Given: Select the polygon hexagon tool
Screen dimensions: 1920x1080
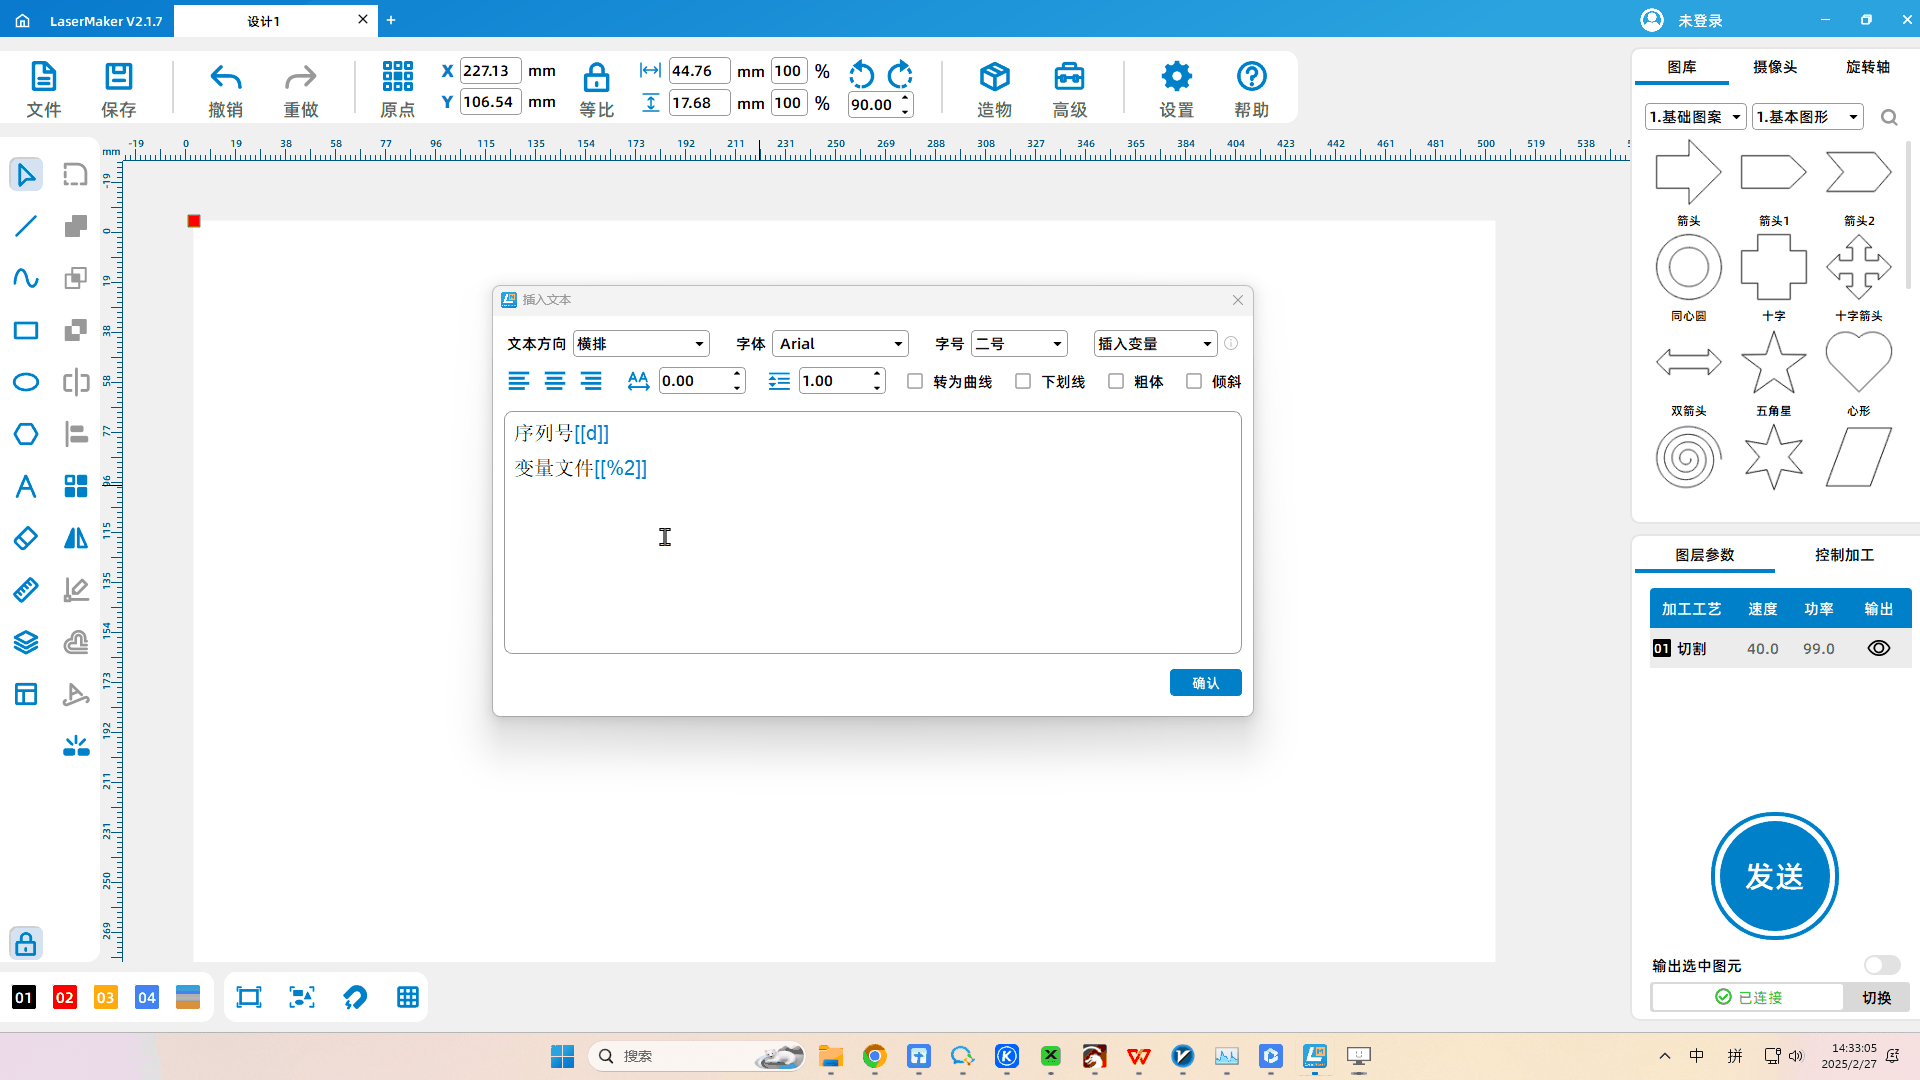Looking at the screenshot, I should click(26, 434).
